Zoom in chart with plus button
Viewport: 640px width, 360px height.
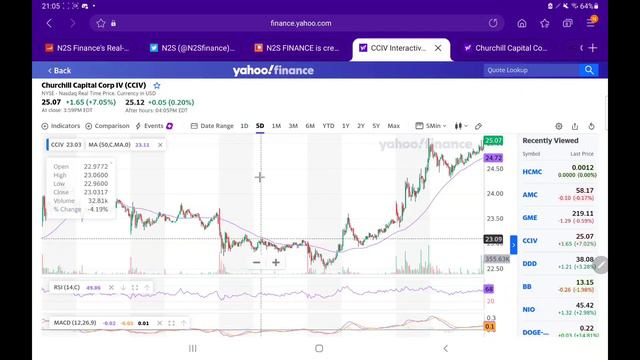coord(276,262)
